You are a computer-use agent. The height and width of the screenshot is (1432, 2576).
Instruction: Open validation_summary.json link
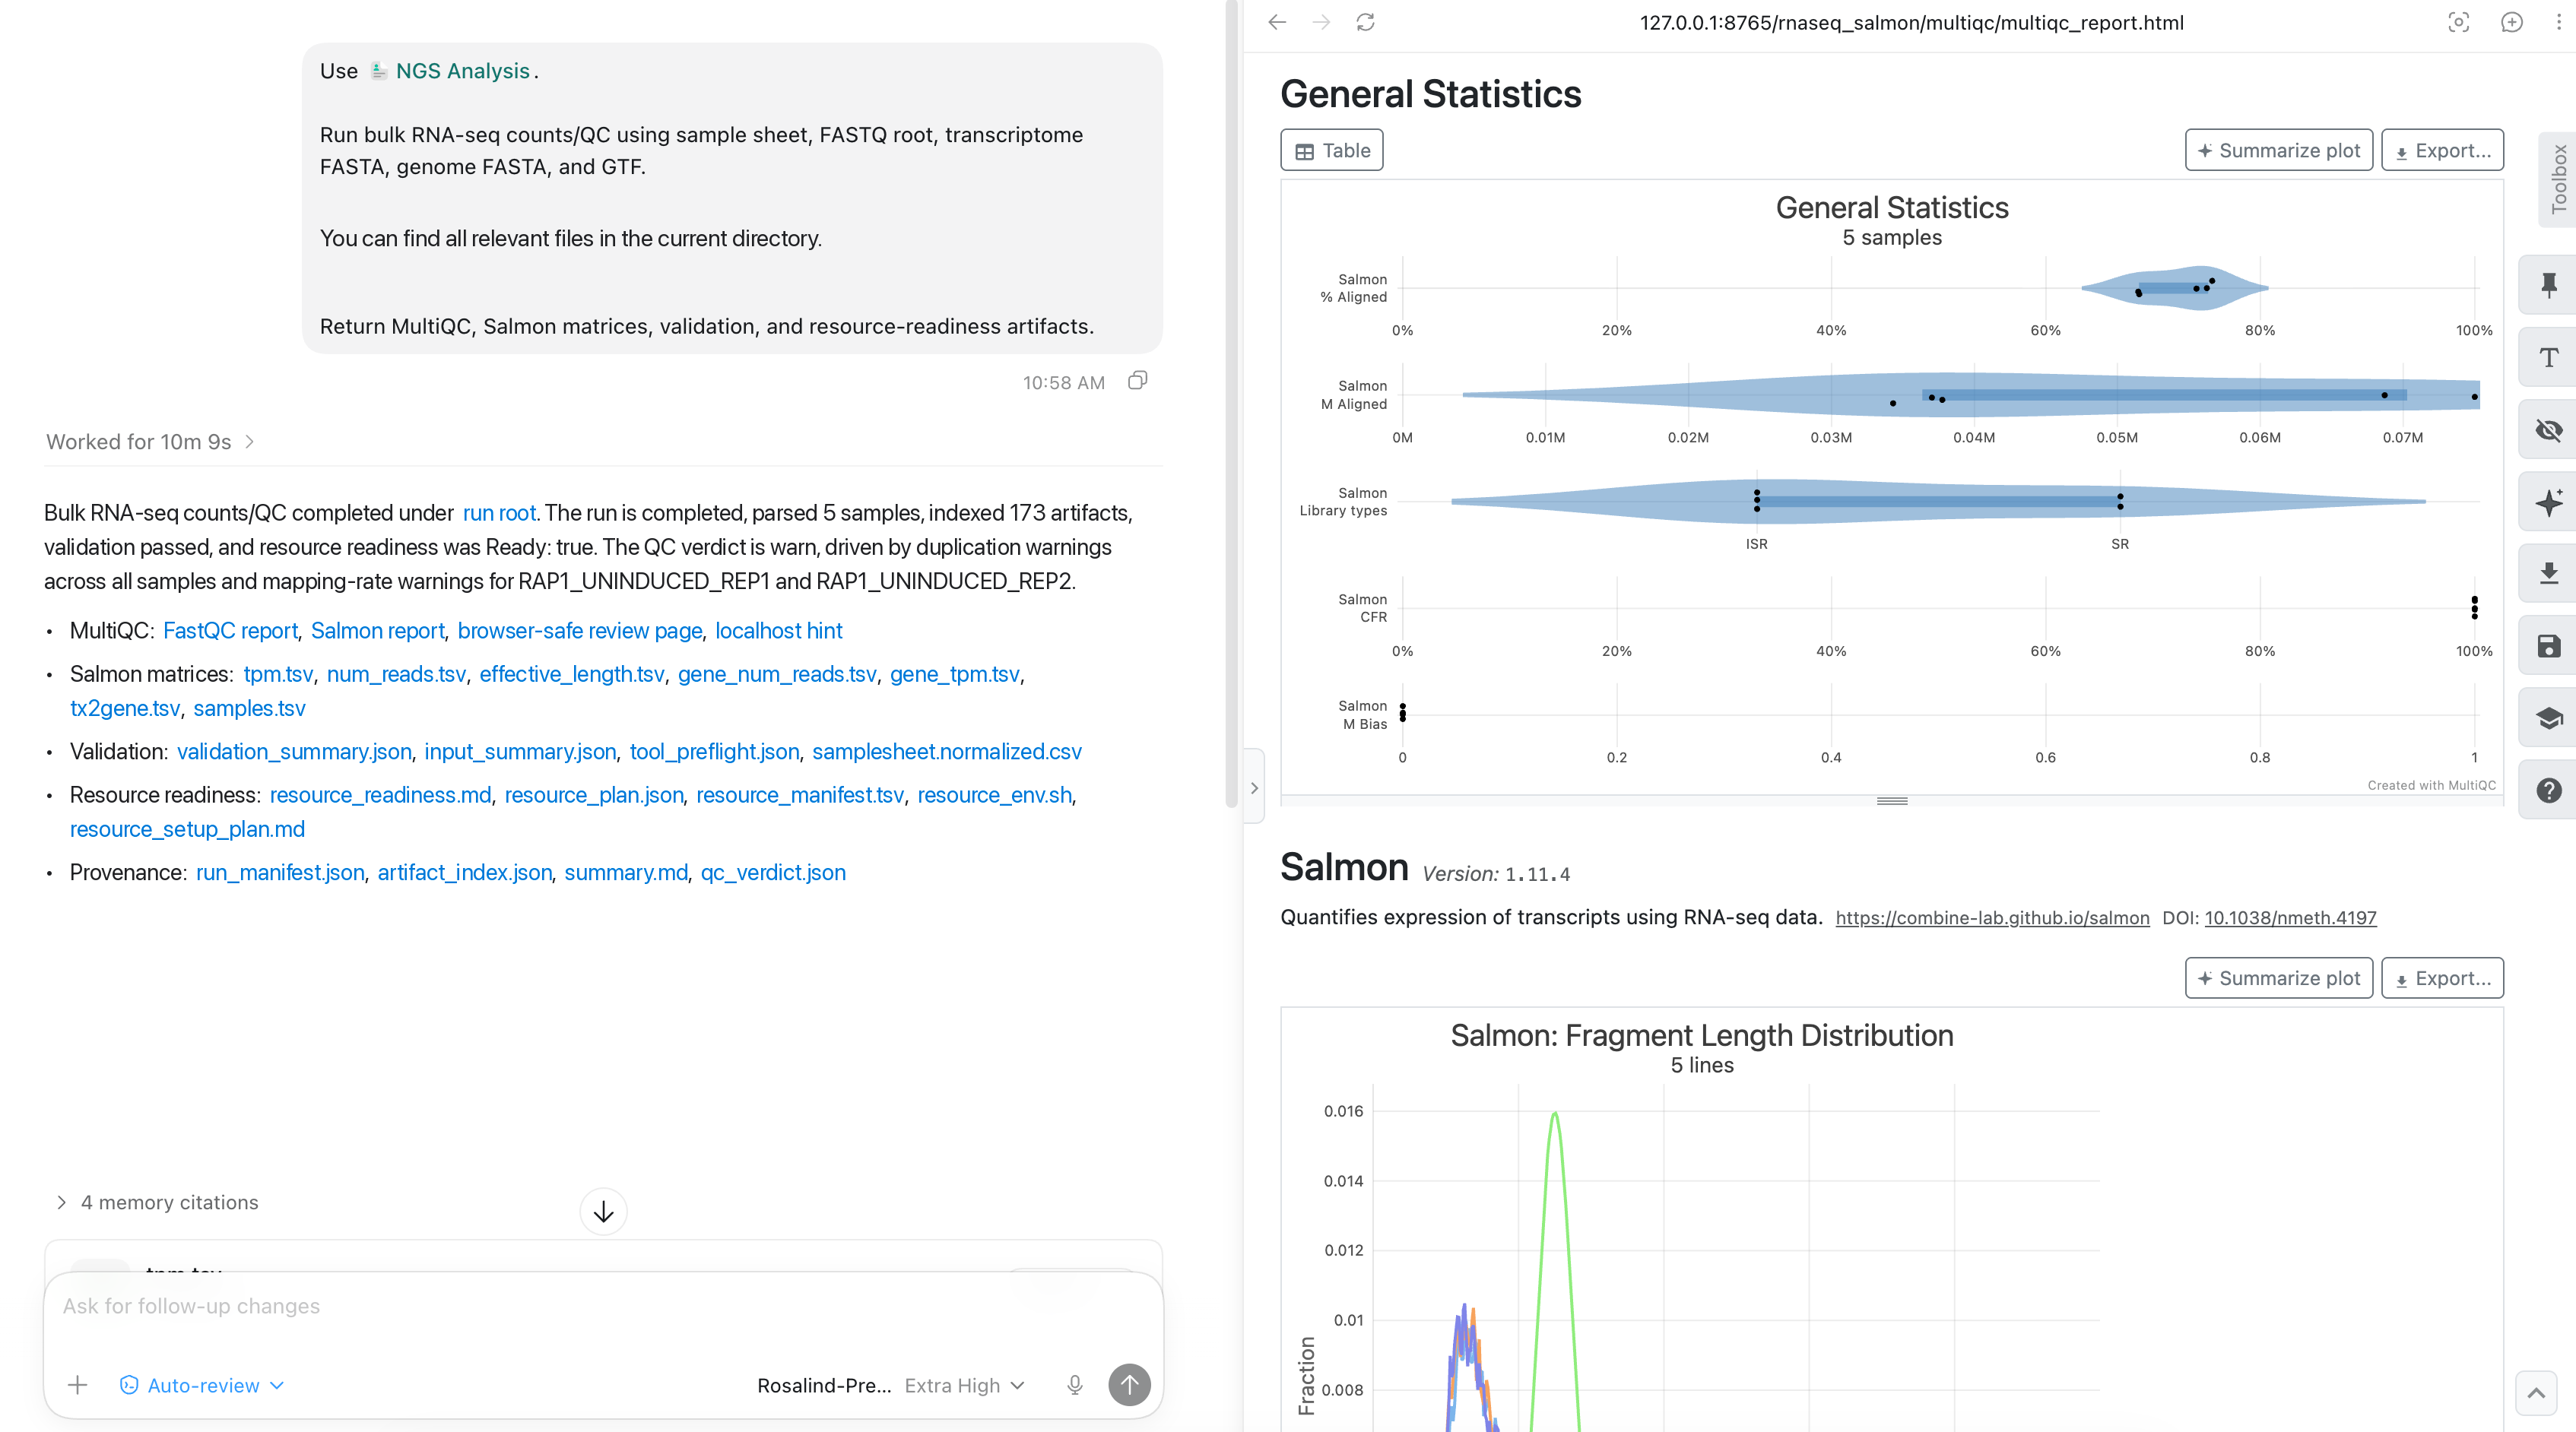click(294, 752)
